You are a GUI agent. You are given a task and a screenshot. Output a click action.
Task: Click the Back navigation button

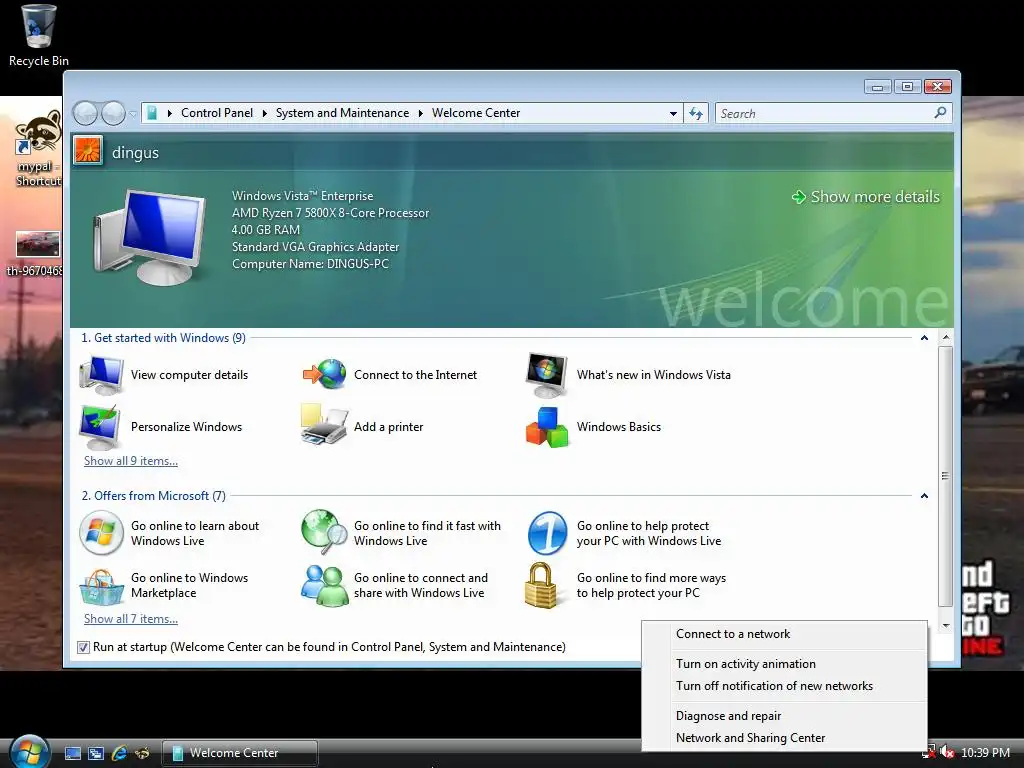point(86,114)
